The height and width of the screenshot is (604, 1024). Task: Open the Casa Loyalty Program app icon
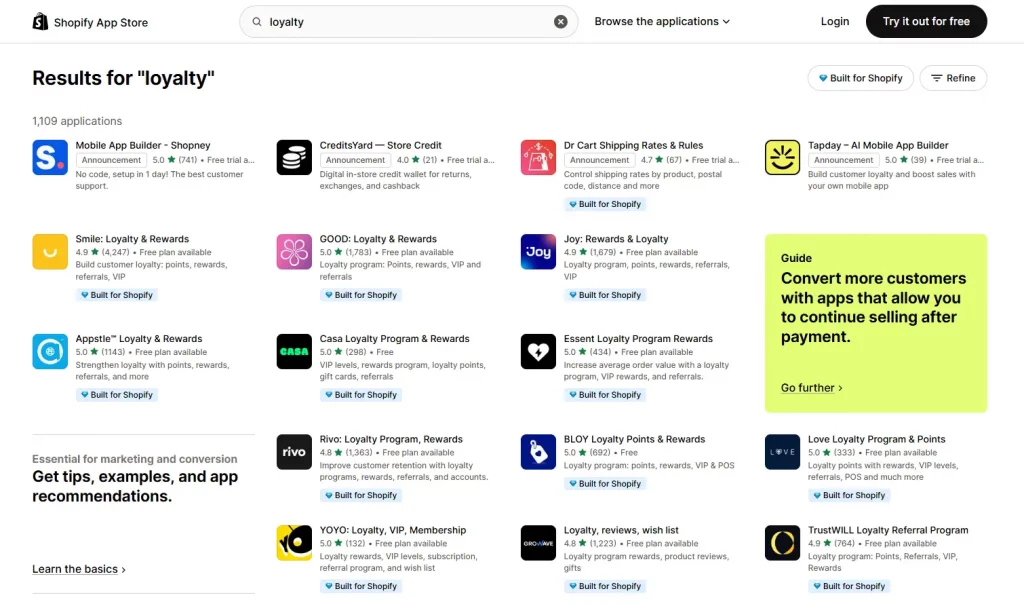294,351
